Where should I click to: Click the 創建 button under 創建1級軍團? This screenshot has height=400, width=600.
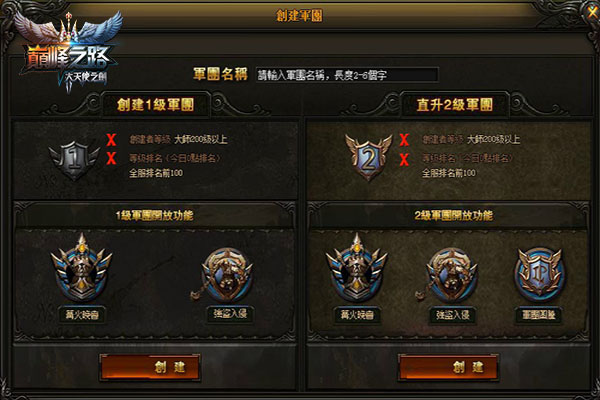tap(150, 367)
